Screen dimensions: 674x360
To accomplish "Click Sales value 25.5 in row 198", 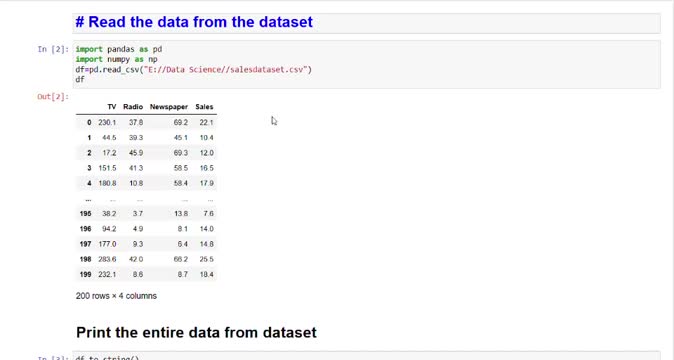I will point(207,259).
